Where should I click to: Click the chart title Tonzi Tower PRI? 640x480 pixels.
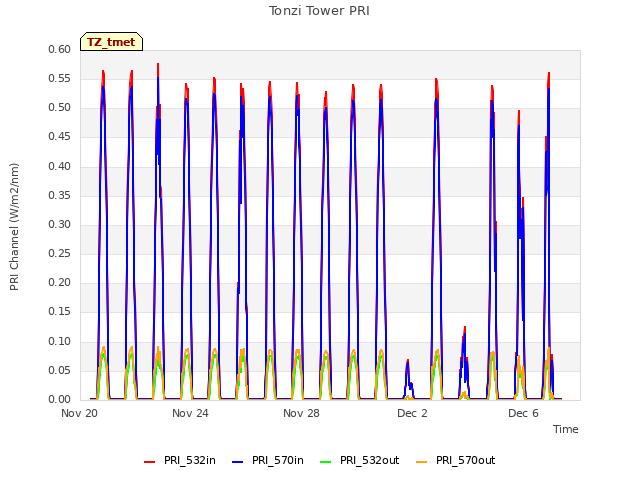(x=319, y=11)
